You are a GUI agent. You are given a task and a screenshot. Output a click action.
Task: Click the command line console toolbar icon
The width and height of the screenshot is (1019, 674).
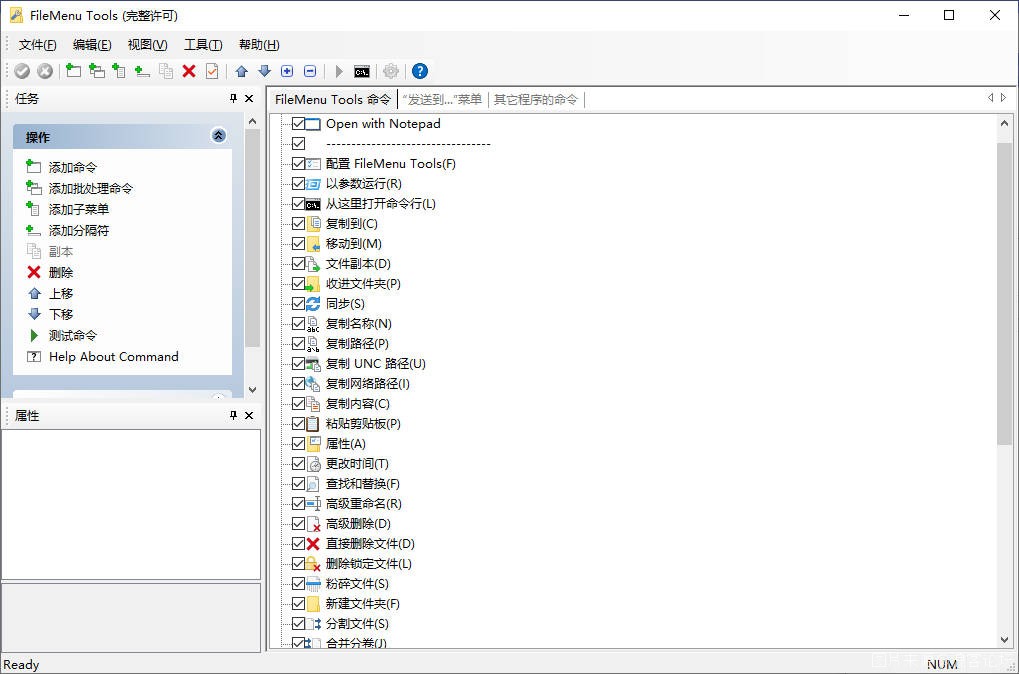click(x=362, y=71)
